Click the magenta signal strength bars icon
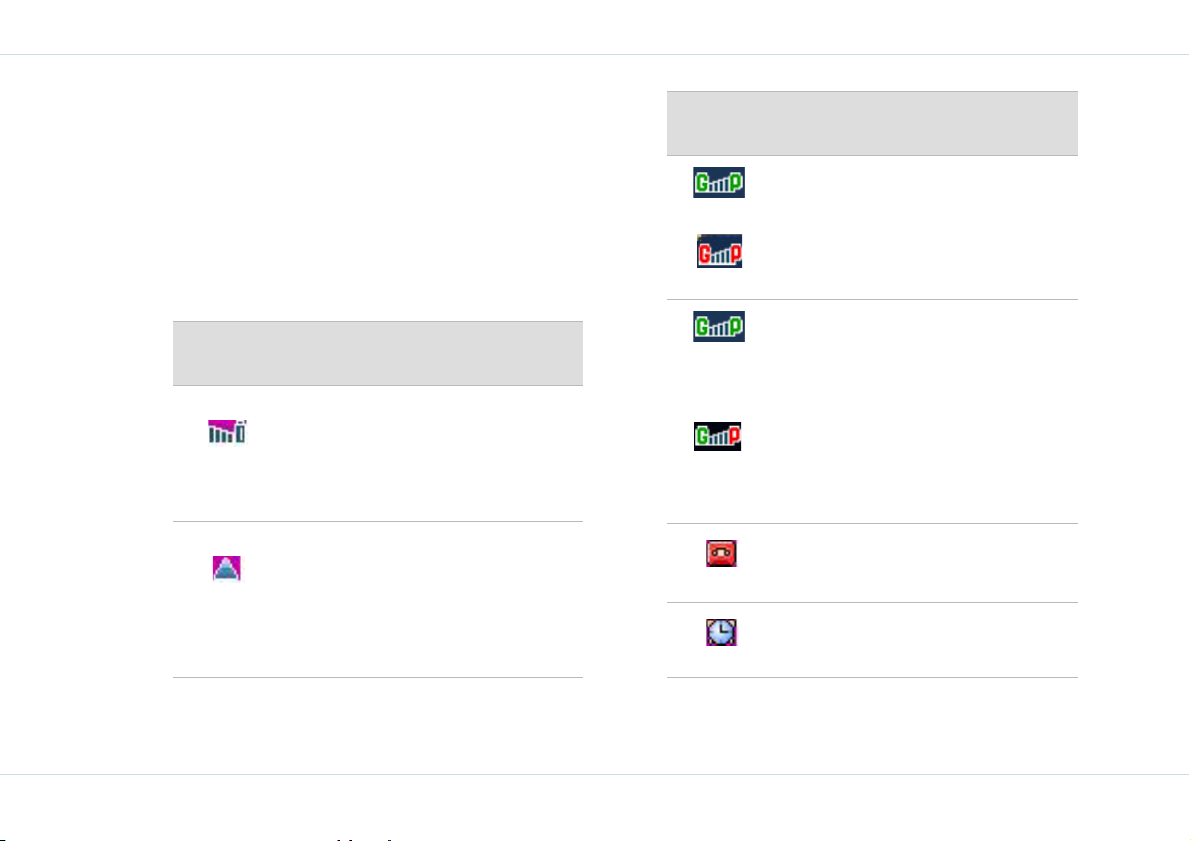 point(227,432)
